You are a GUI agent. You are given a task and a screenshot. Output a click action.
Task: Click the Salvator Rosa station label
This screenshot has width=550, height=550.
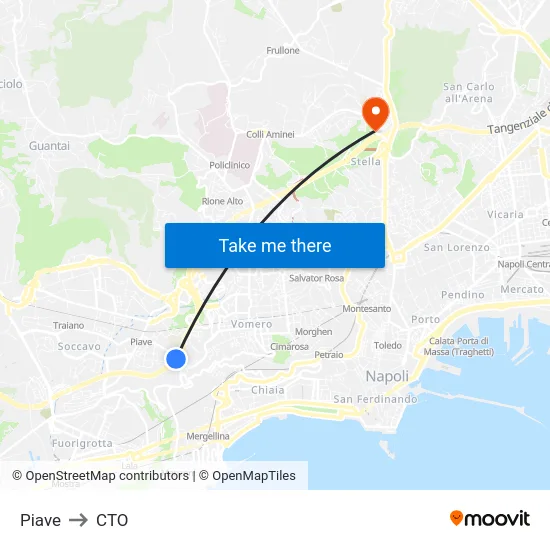coord(316,278)
